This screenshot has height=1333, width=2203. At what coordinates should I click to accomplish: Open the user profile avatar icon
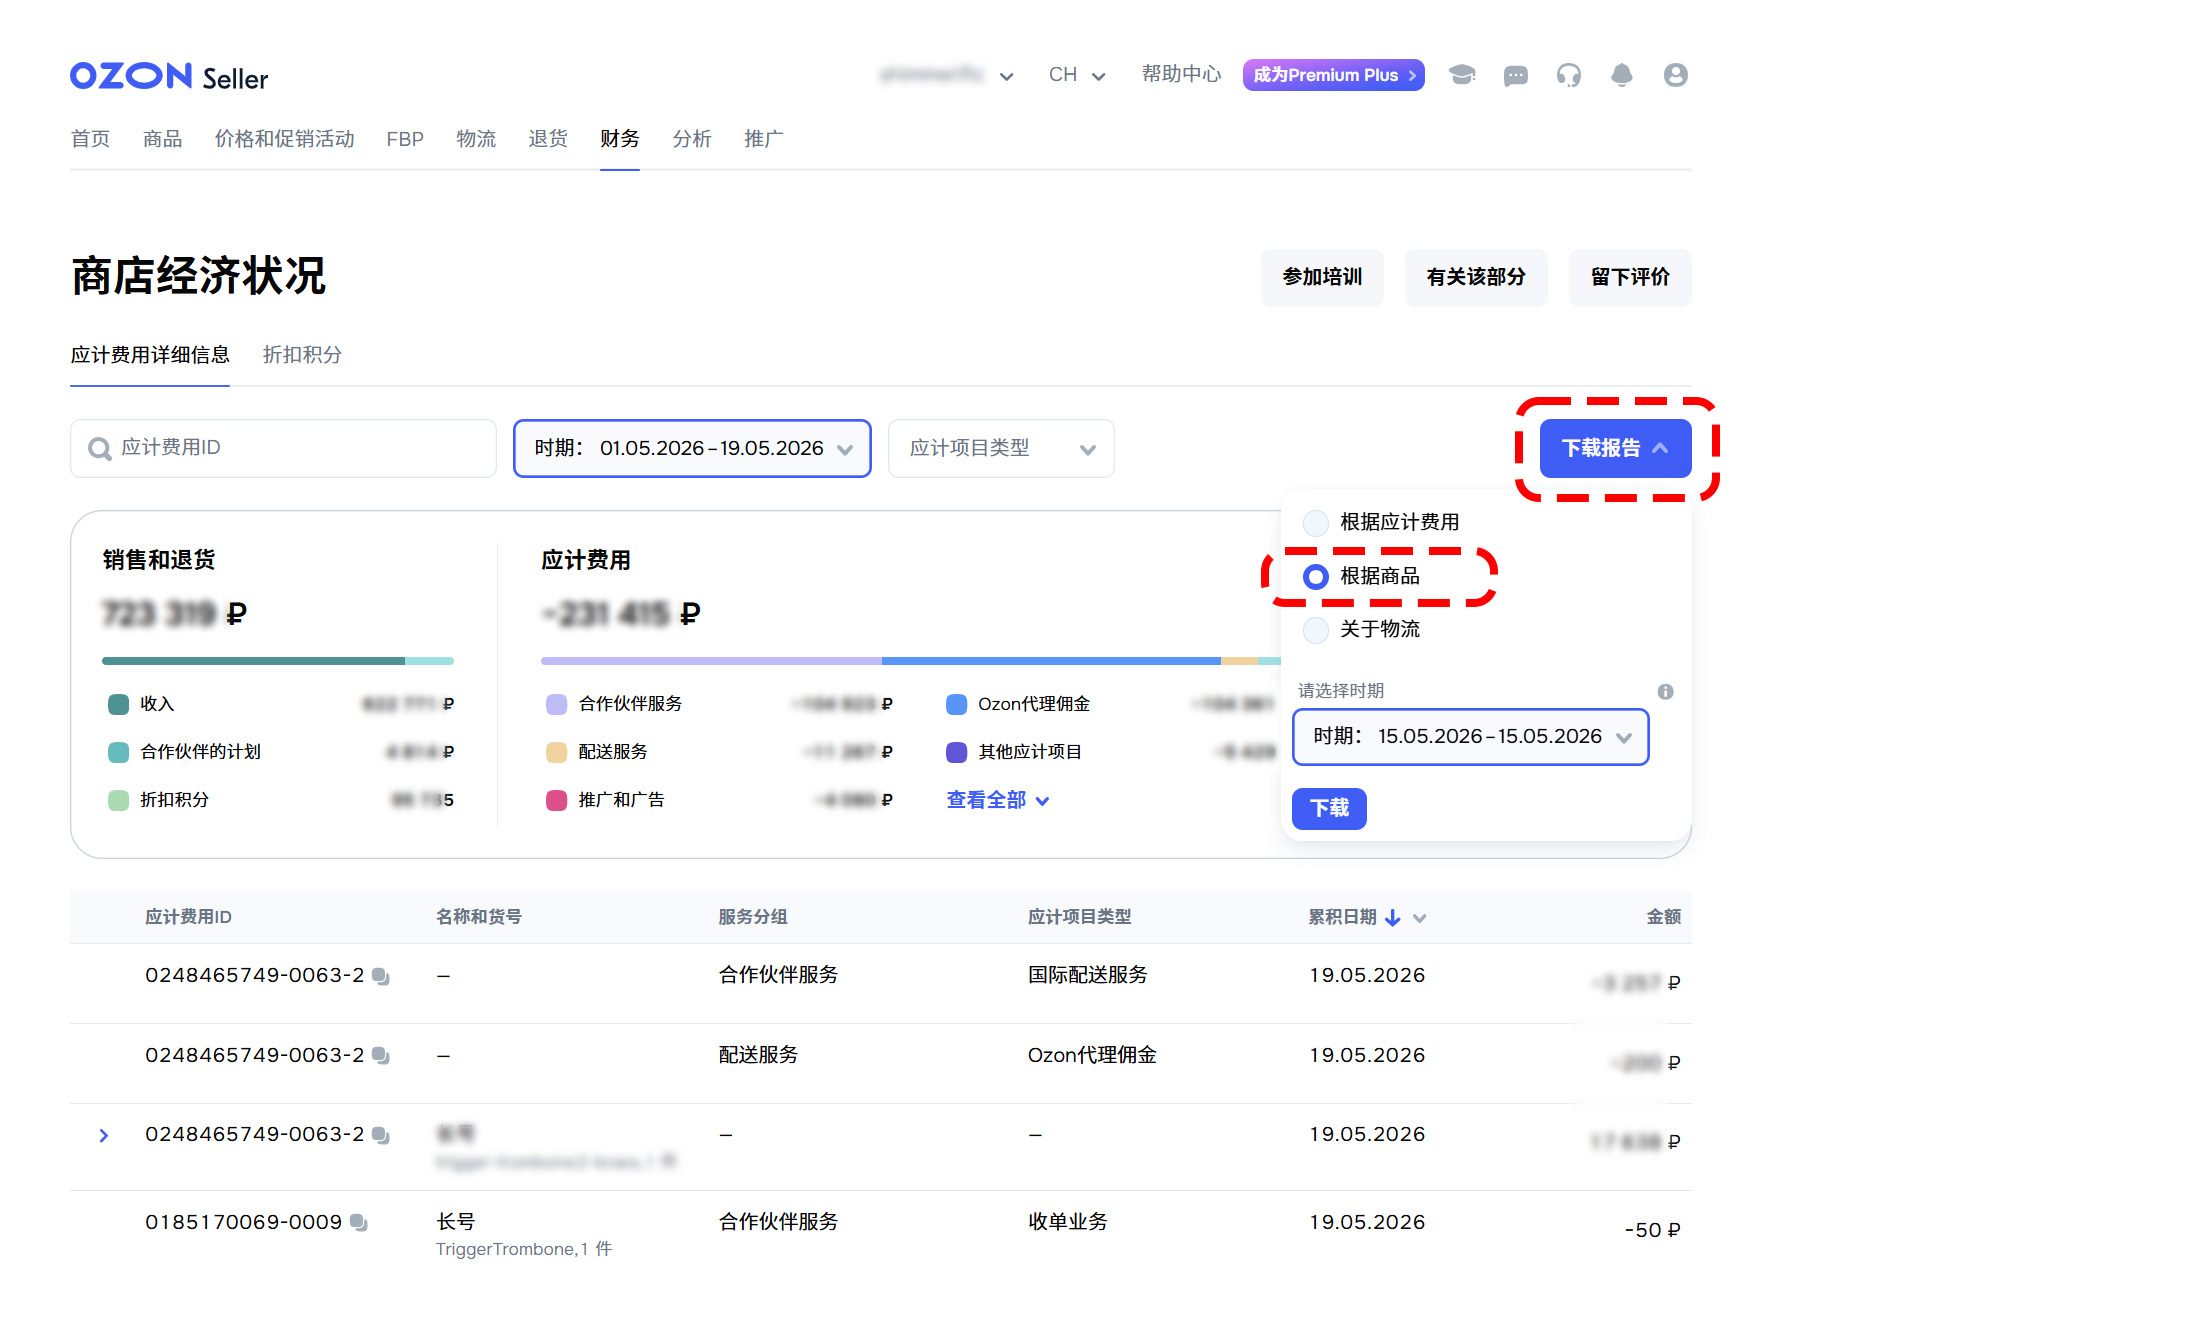[x=1676, y=75]
